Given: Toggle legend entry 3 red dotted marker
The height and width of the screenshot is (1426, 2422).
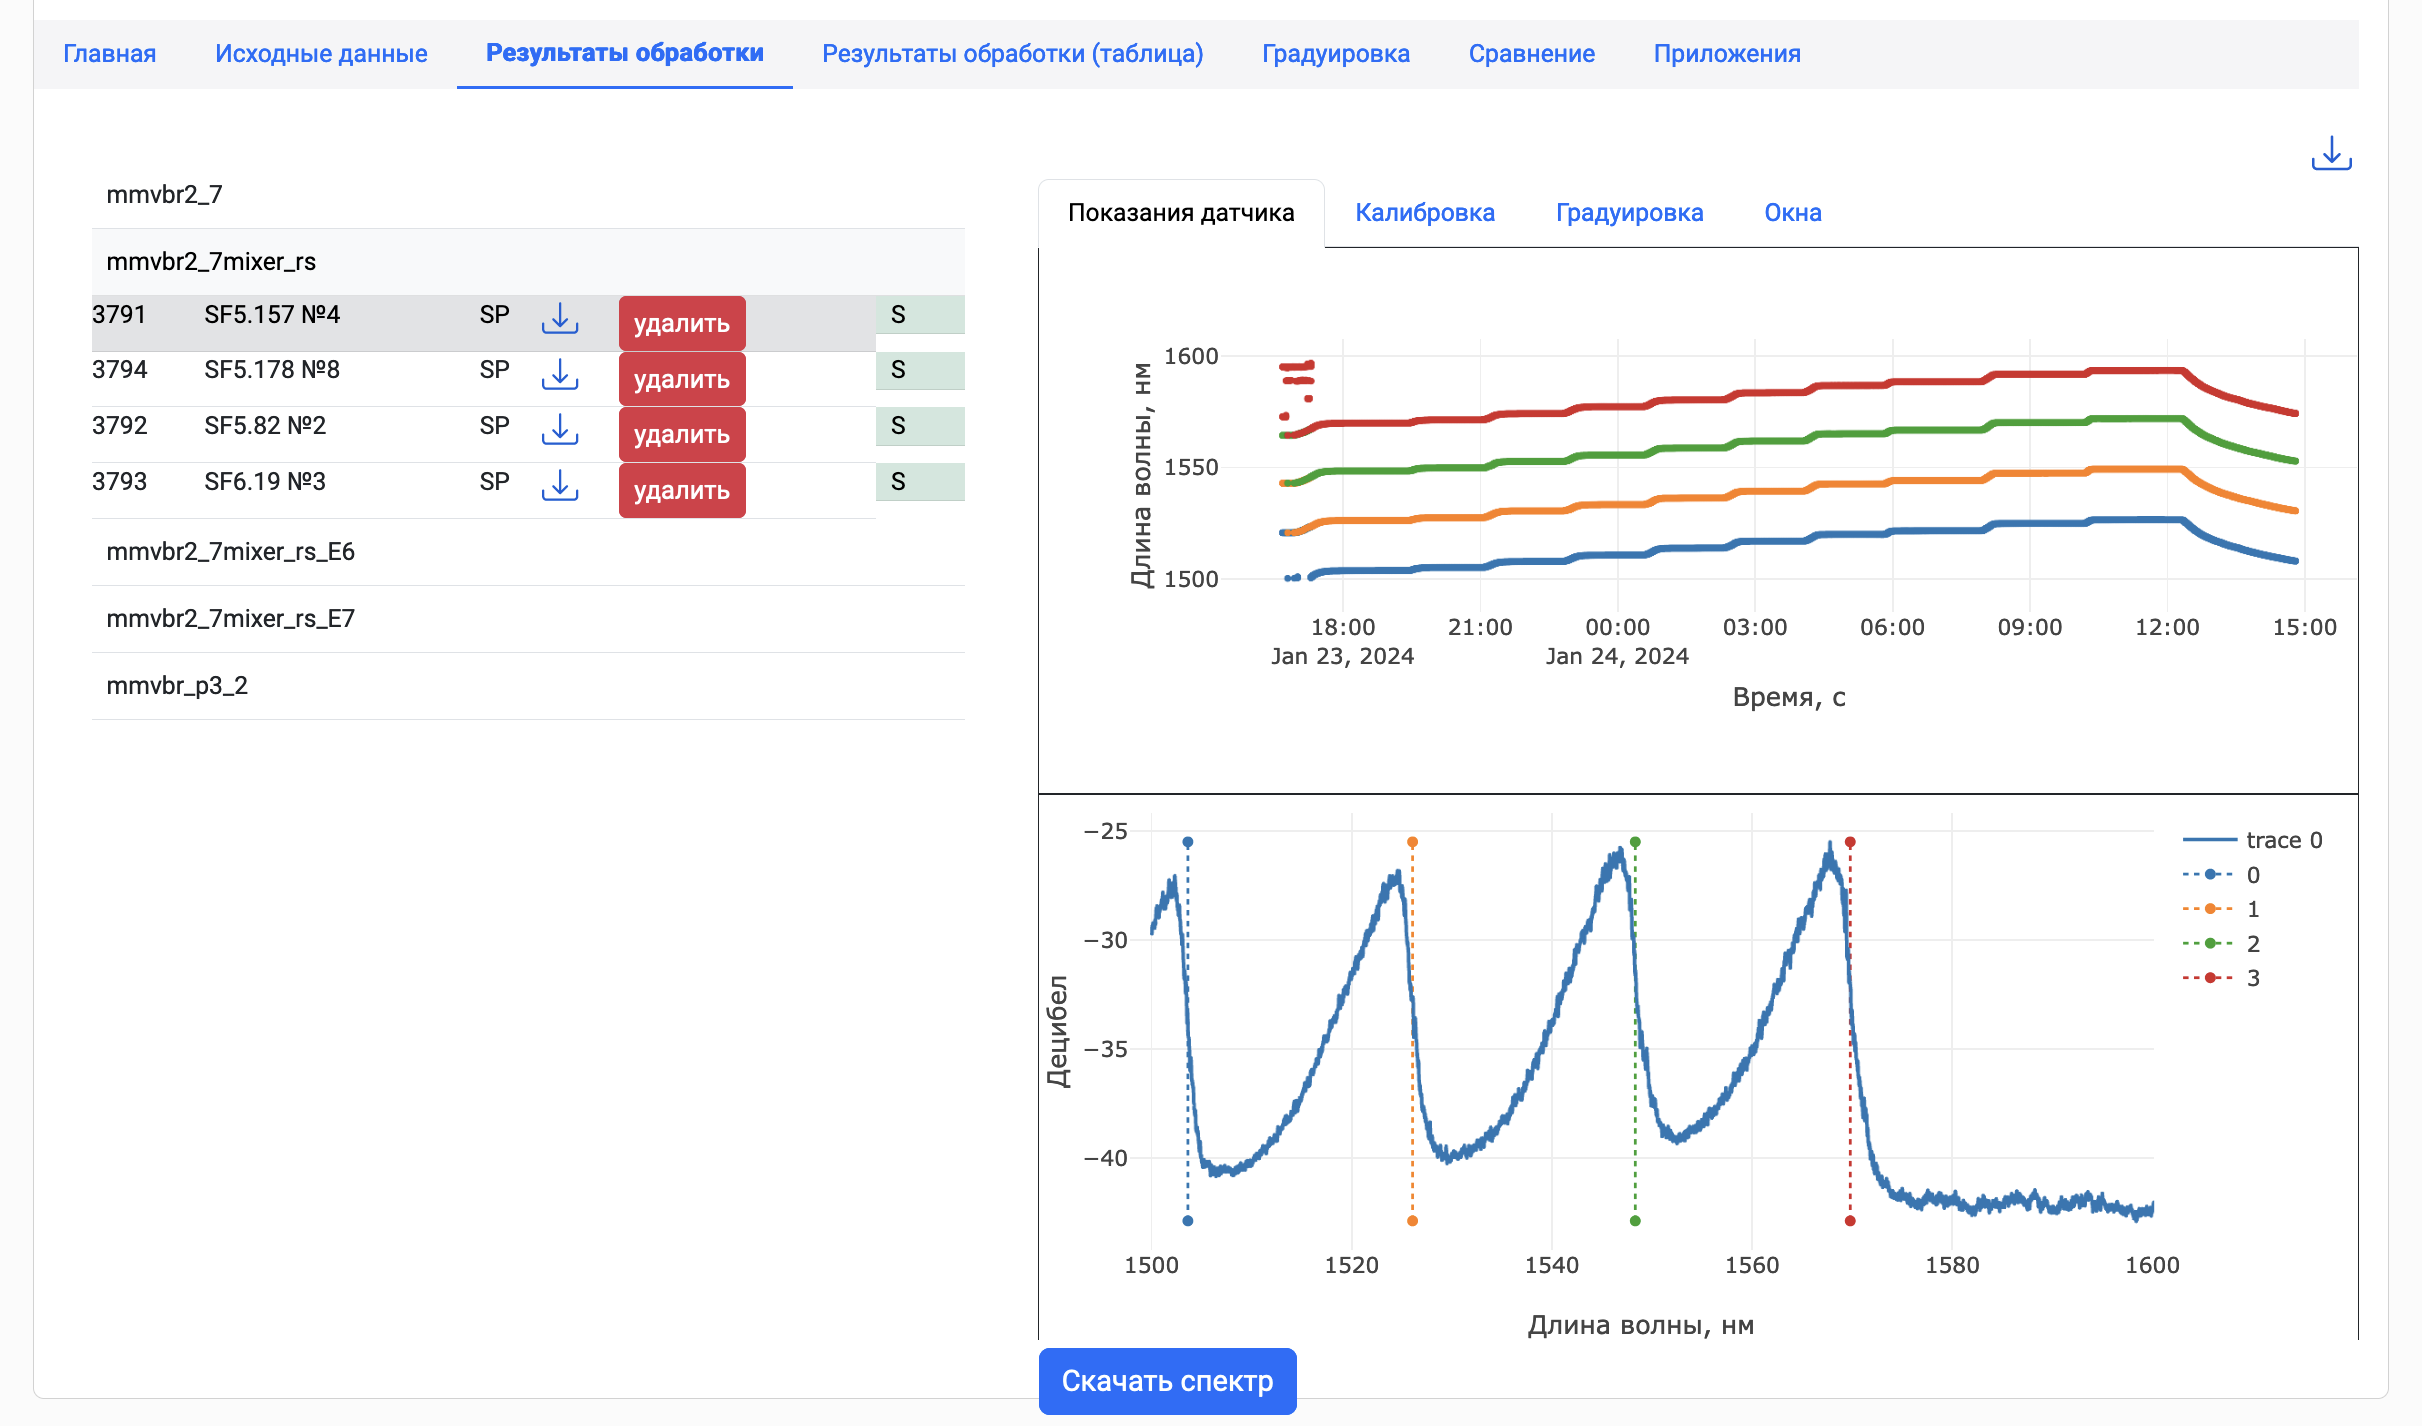Looking at the screenshot, I should (x=2222, y=978).
